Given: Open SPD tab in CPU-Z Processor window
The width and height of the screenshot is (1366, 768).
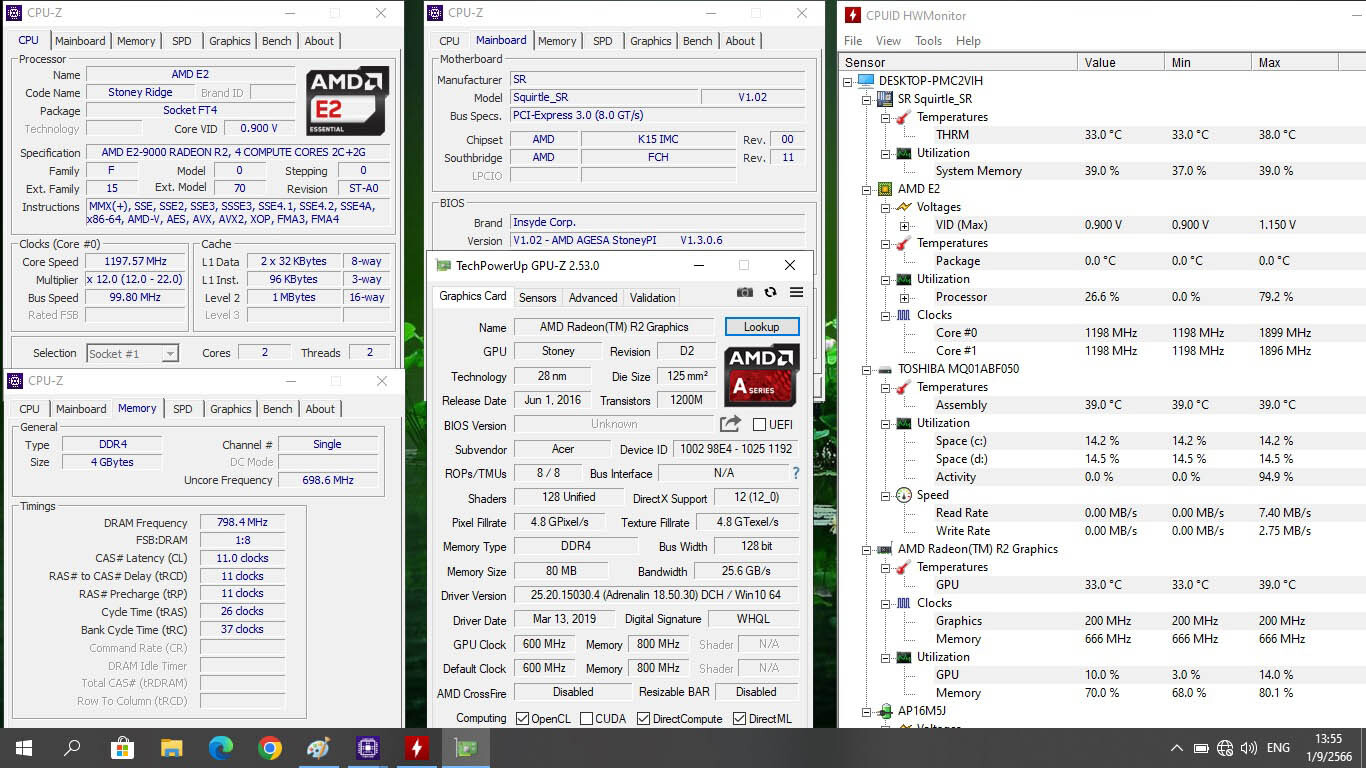Looking at the screenshot, I should pos(181,41).
